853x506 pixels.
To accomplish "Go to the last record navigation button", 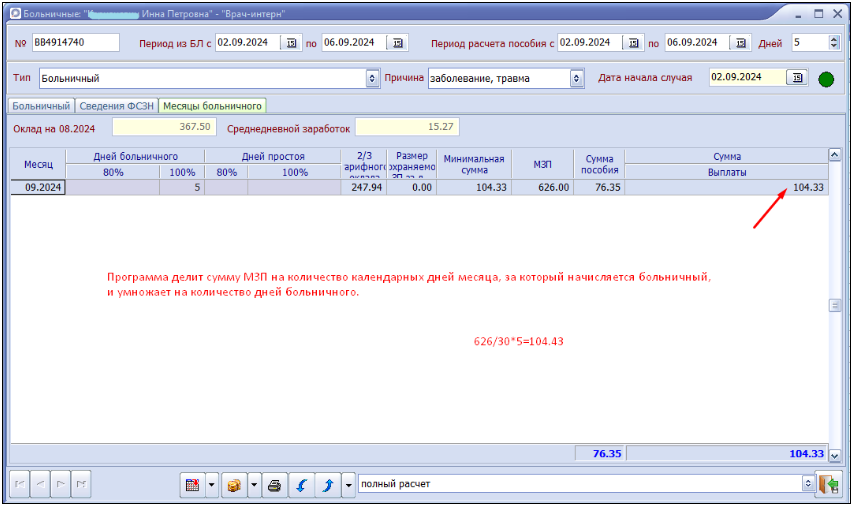I will 82,485.
